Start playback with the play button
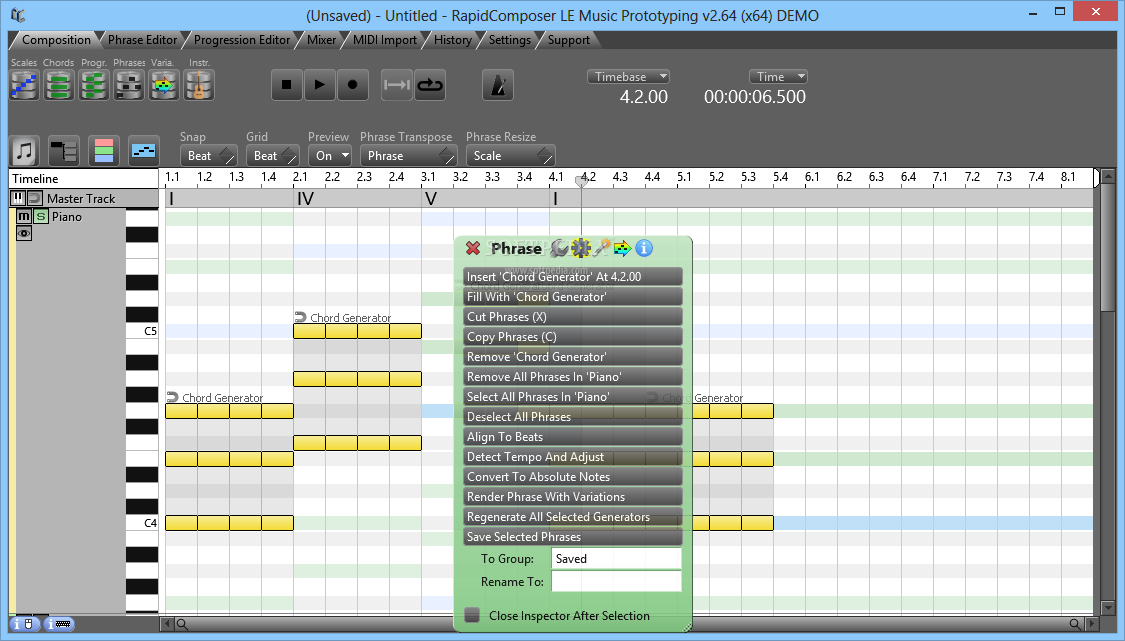1125x641 pixels. click(319, 85)
